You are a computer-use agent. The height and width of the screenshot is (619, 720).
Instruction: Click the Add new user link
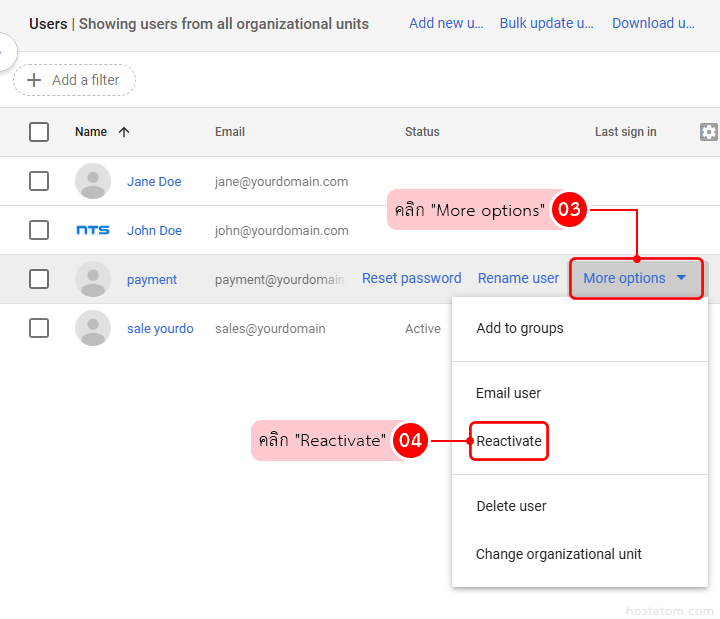click(x=446, y=23)
